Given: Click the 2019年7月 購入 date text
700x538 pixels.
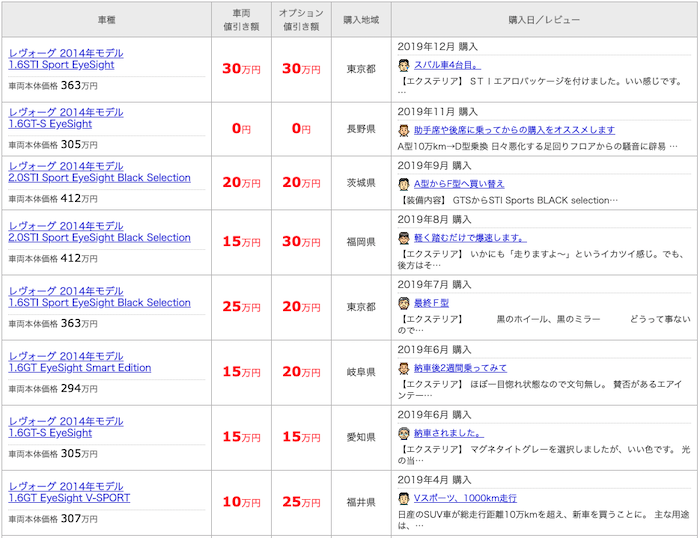Looking at the screenshot, I should [434, 285].
